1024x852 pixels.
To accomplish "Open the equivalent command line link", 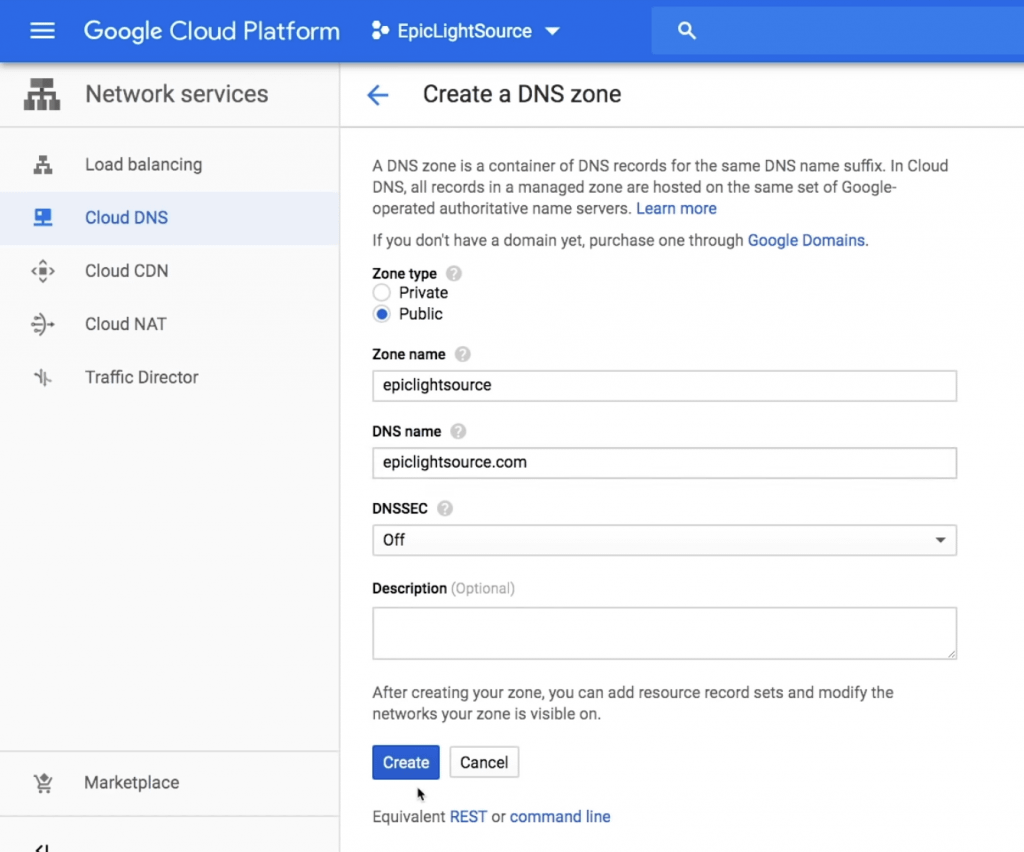I will click(560, 817).
